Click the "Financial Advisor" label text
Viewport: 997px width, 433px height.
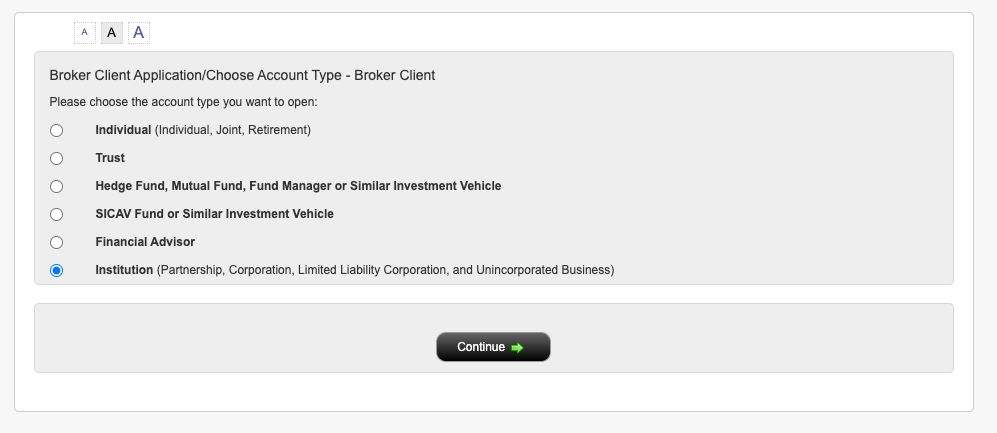point(145,242)
